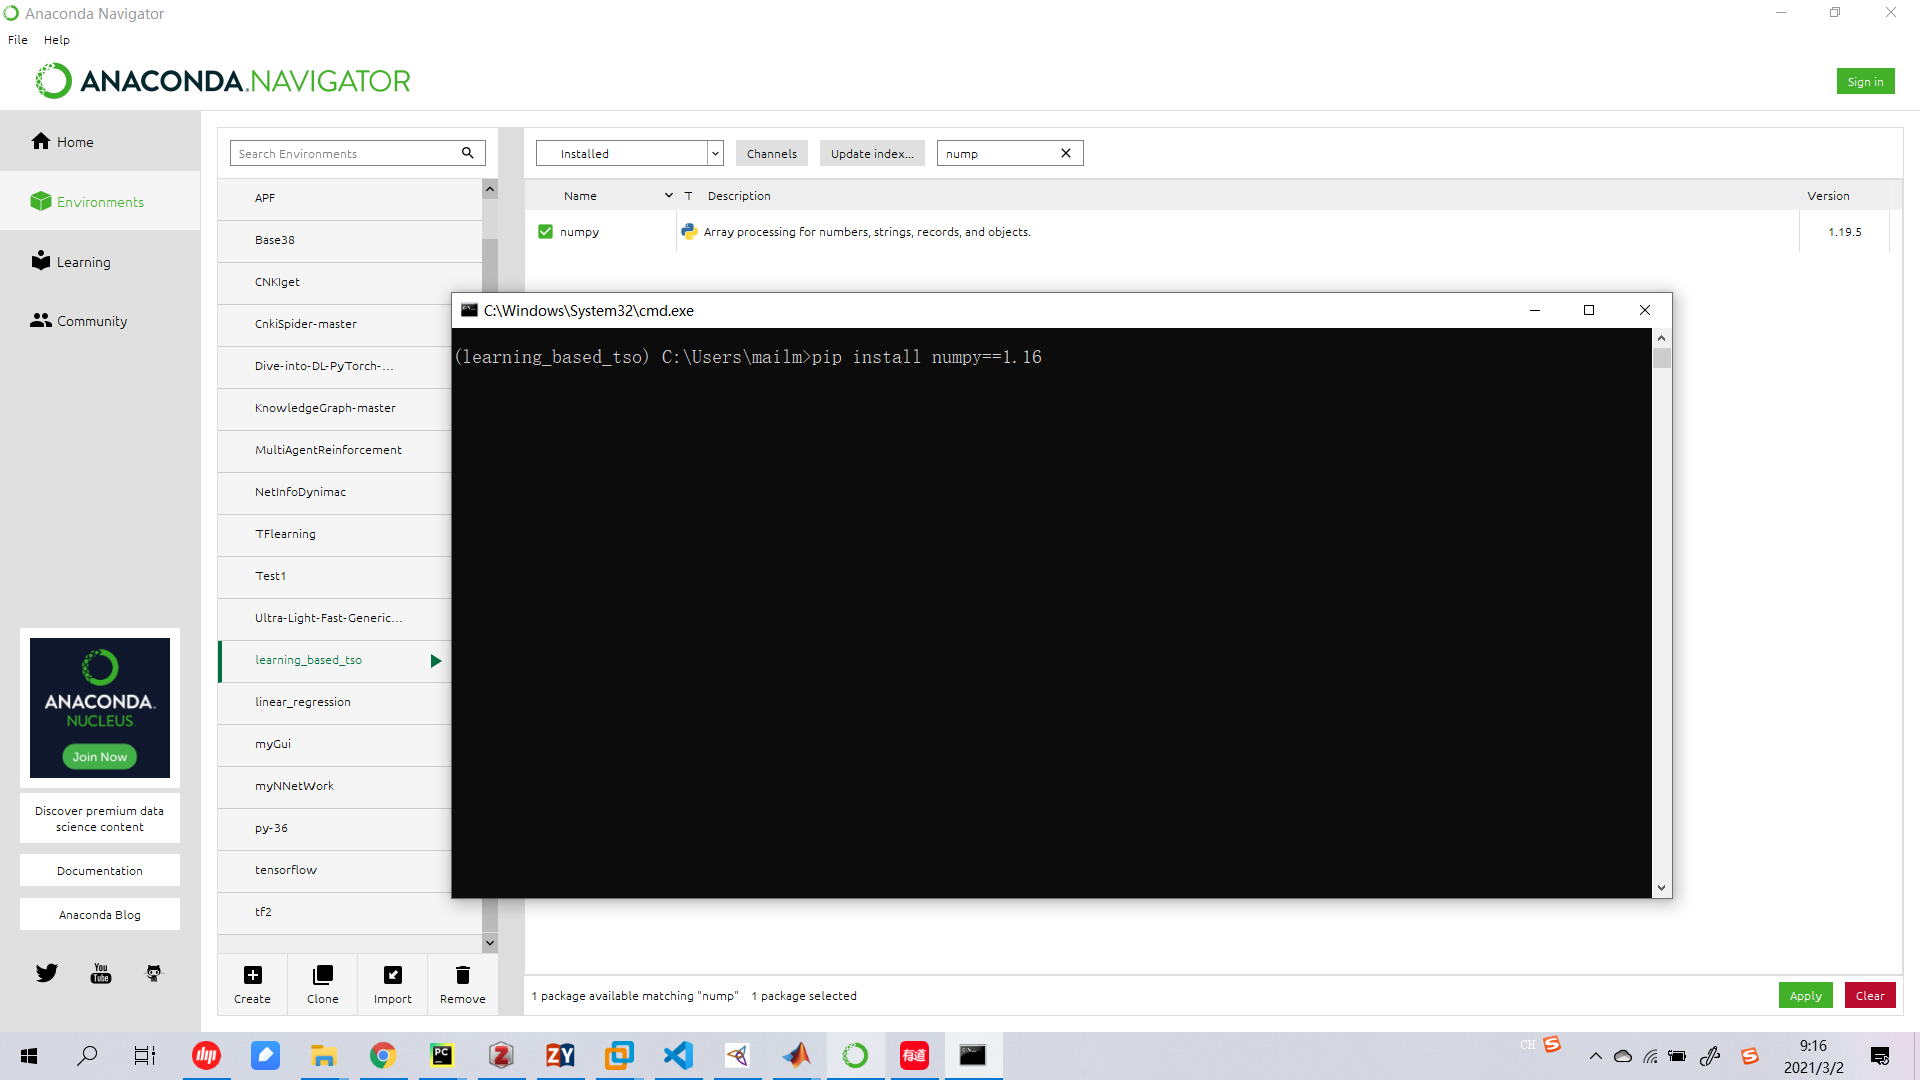Open the Help menu
The width and height of the screenshot is (1920, 1080).
[57, 40]
